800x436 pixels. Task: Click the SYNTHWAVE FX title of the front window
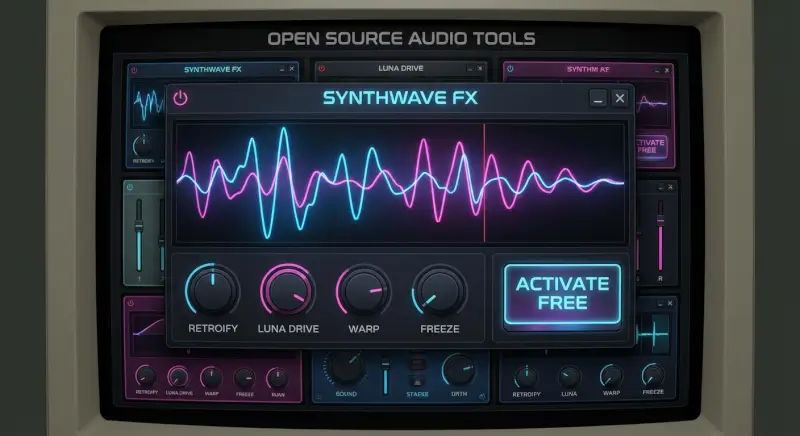point(401,97)
